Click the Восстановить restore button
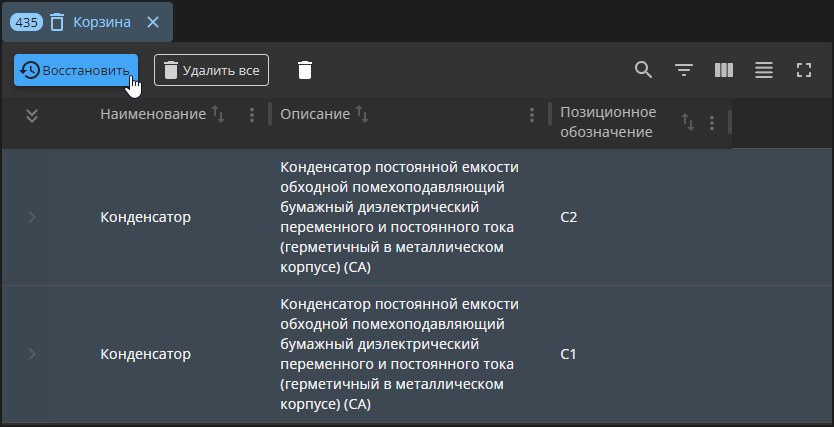834x427 pixels. pos(76,70)
